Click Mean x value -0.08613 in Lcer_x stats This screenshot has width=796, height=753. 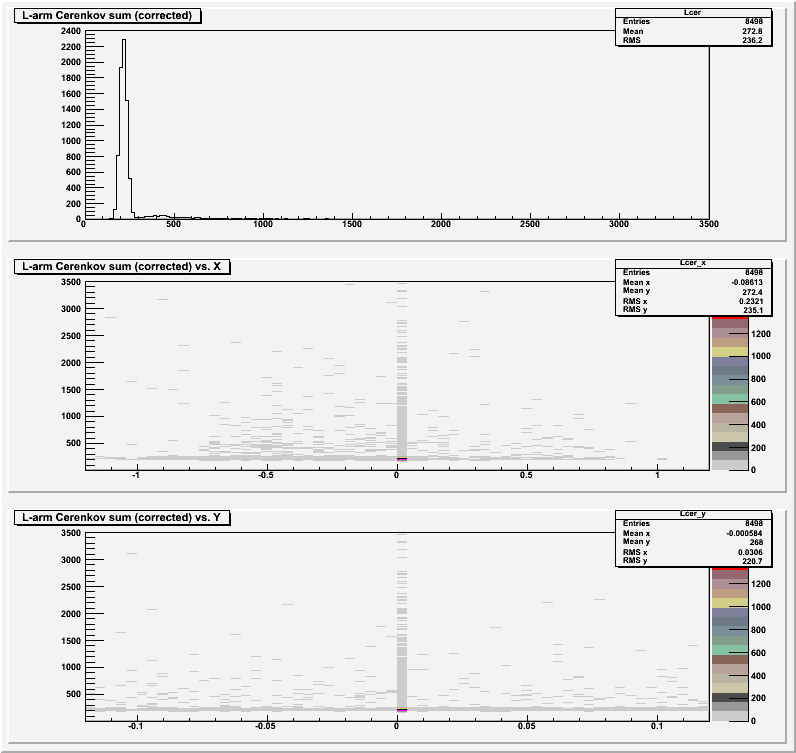coord(747,282)
